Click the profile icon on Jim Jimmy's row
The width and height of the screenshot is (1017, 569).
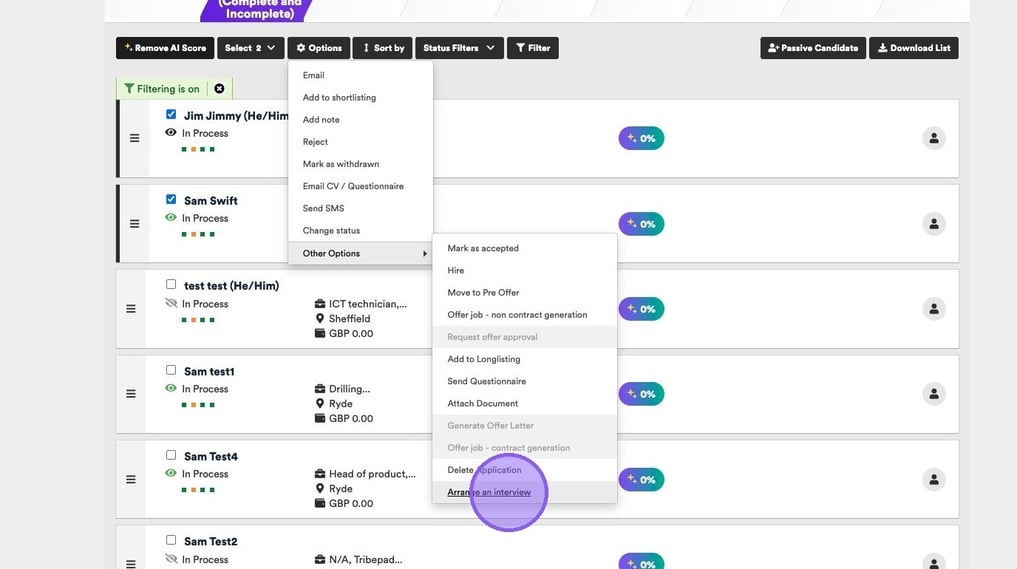[x=933, y=139]
